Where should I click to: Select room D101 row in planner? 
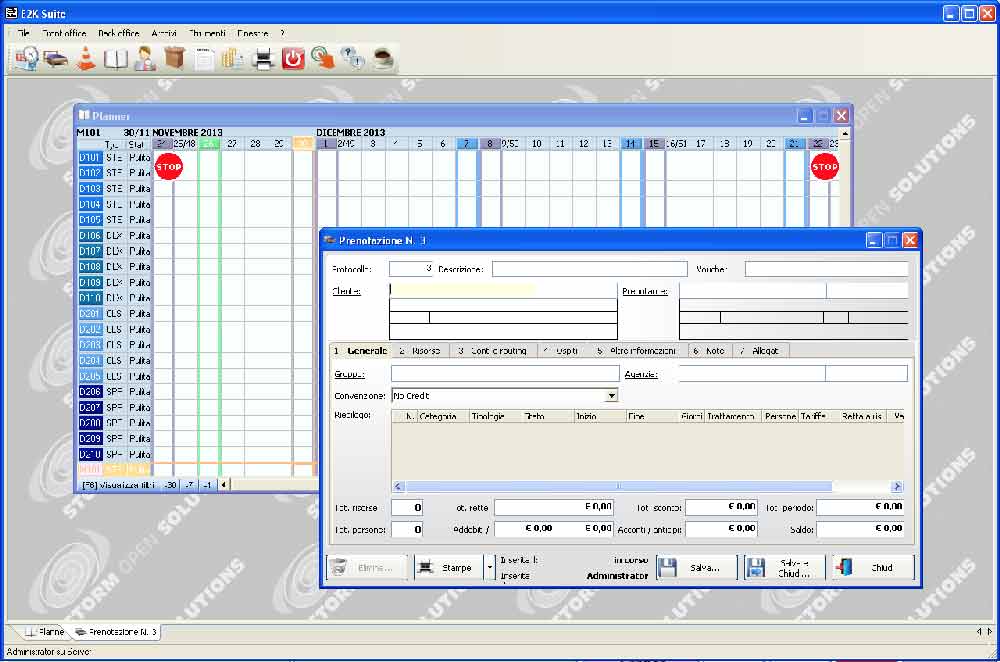90,157
